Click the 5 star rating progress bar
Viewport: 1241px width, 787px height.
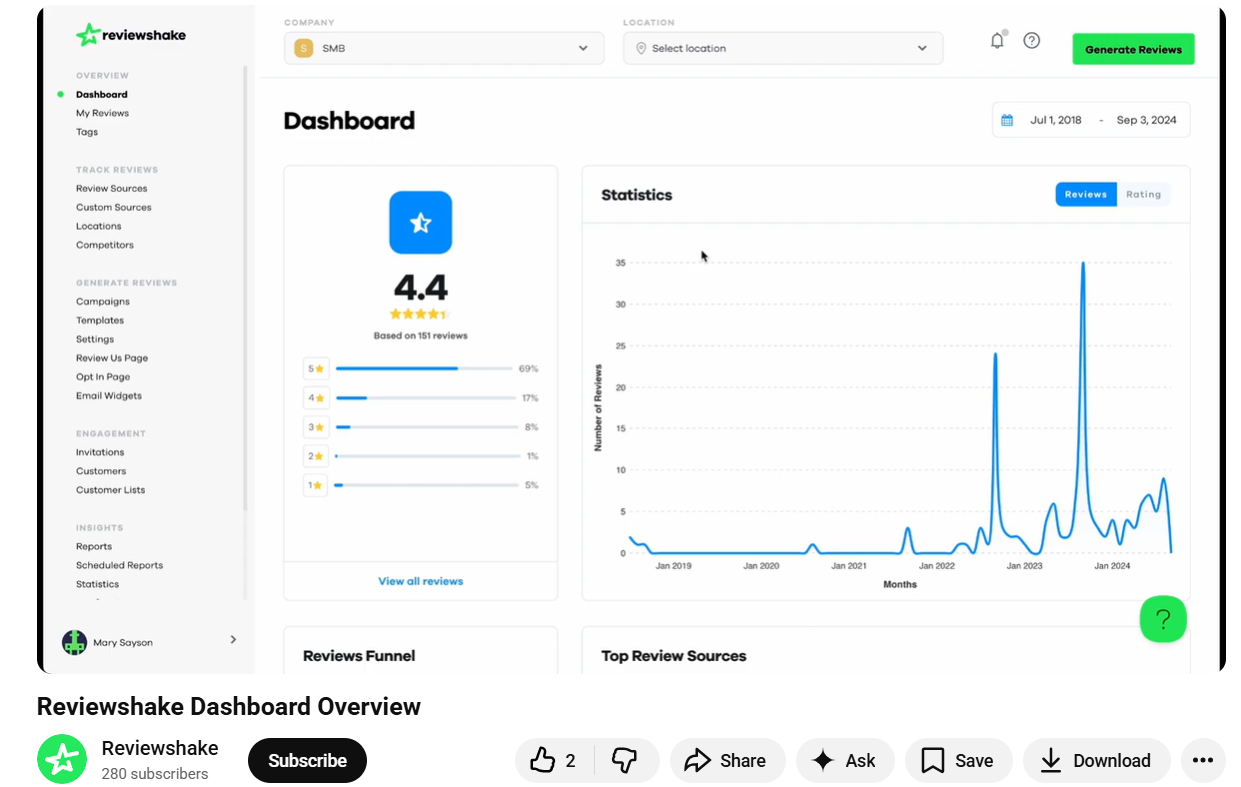pyautogui.click(x=424, y=369)
